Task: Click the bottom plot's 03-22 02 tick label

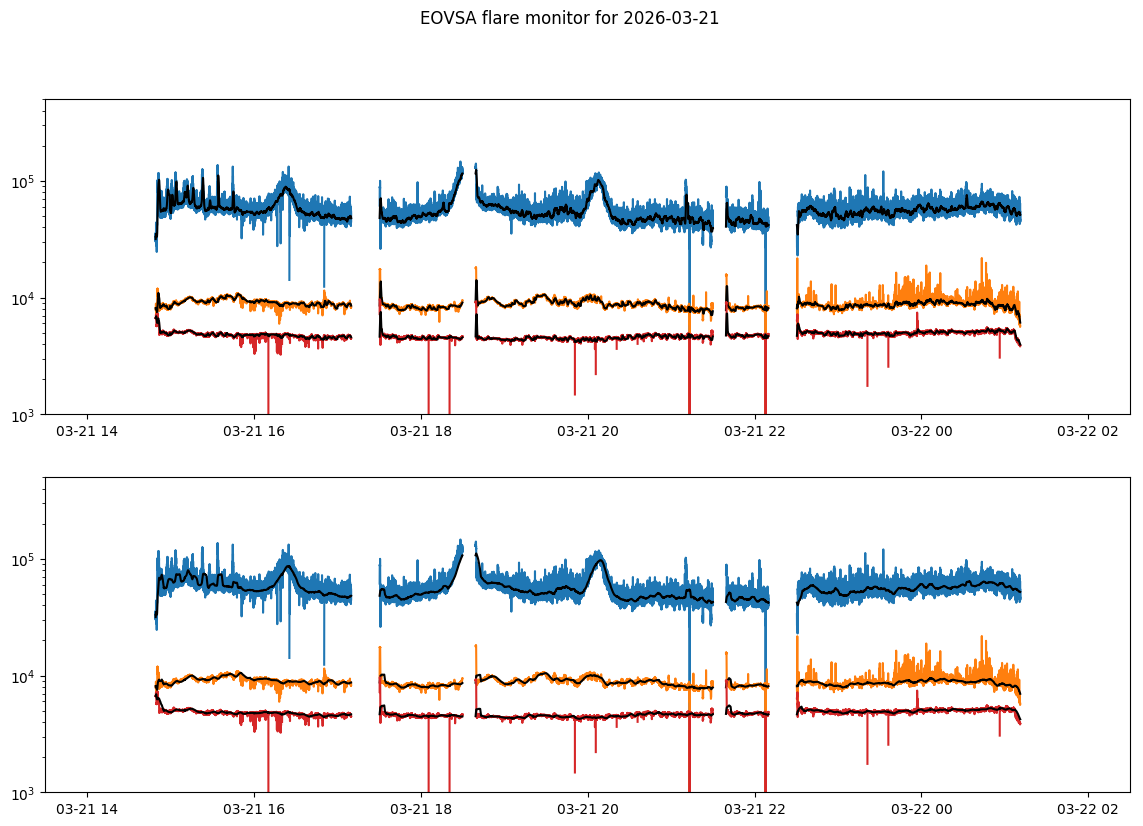Action: tap(1088, 810)
